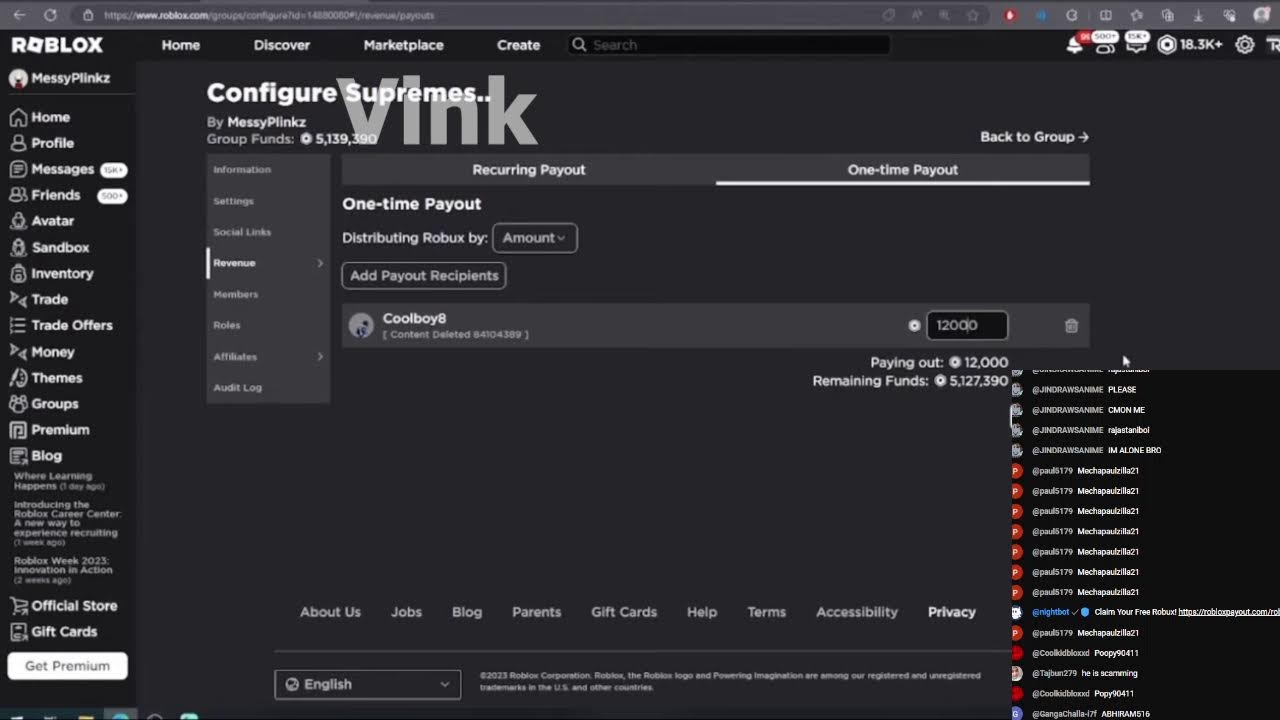Click the Roblox logo
1280x720 pixels.
57,45
